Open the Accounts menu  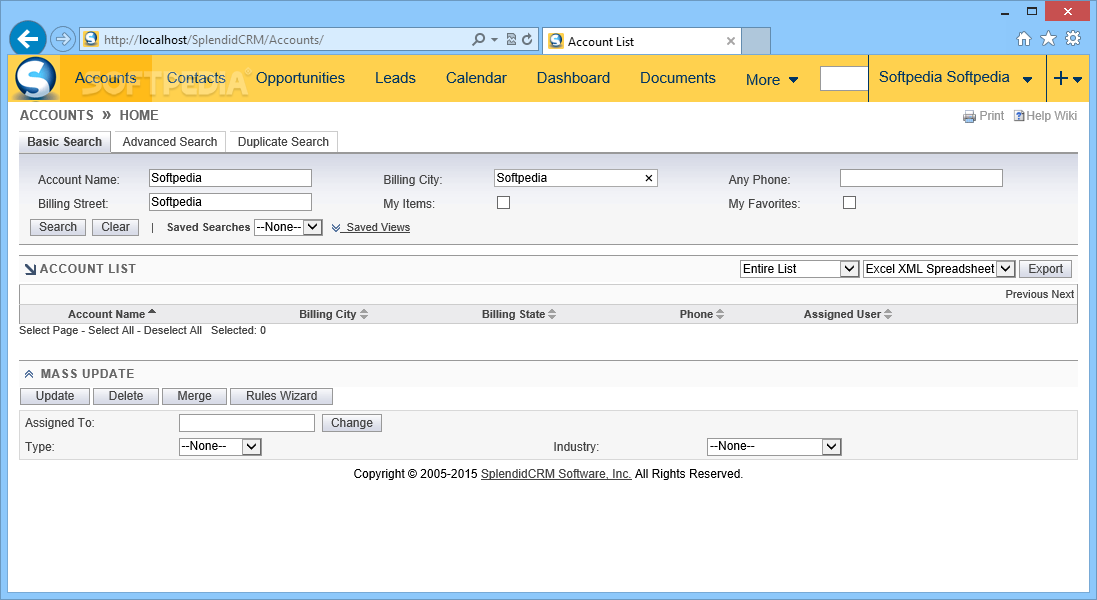(106, 78)
